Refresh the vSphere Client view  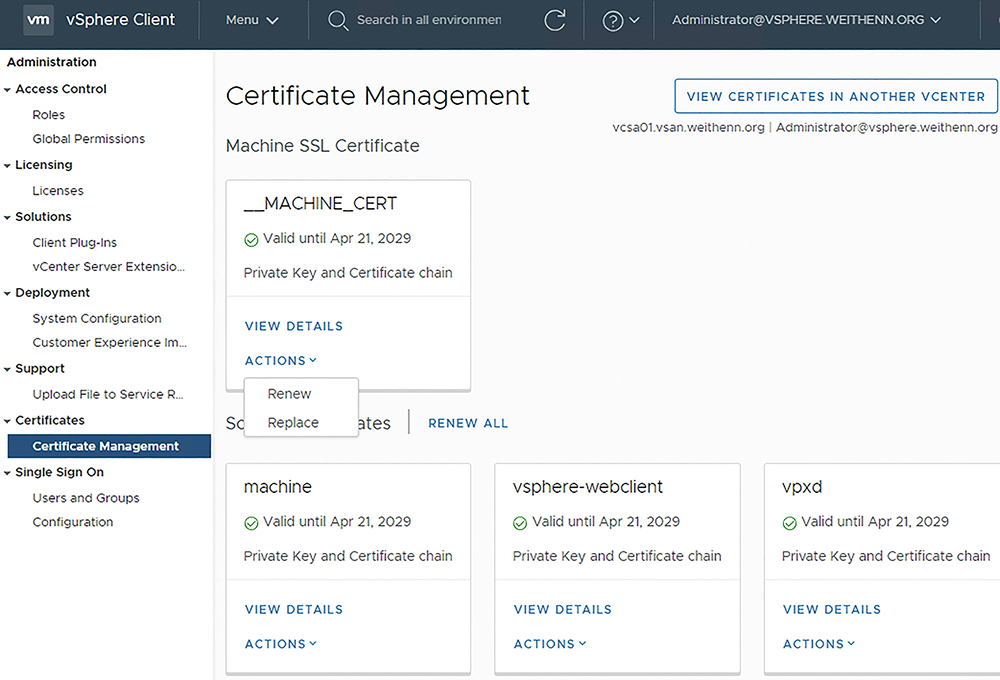point(555,20)
